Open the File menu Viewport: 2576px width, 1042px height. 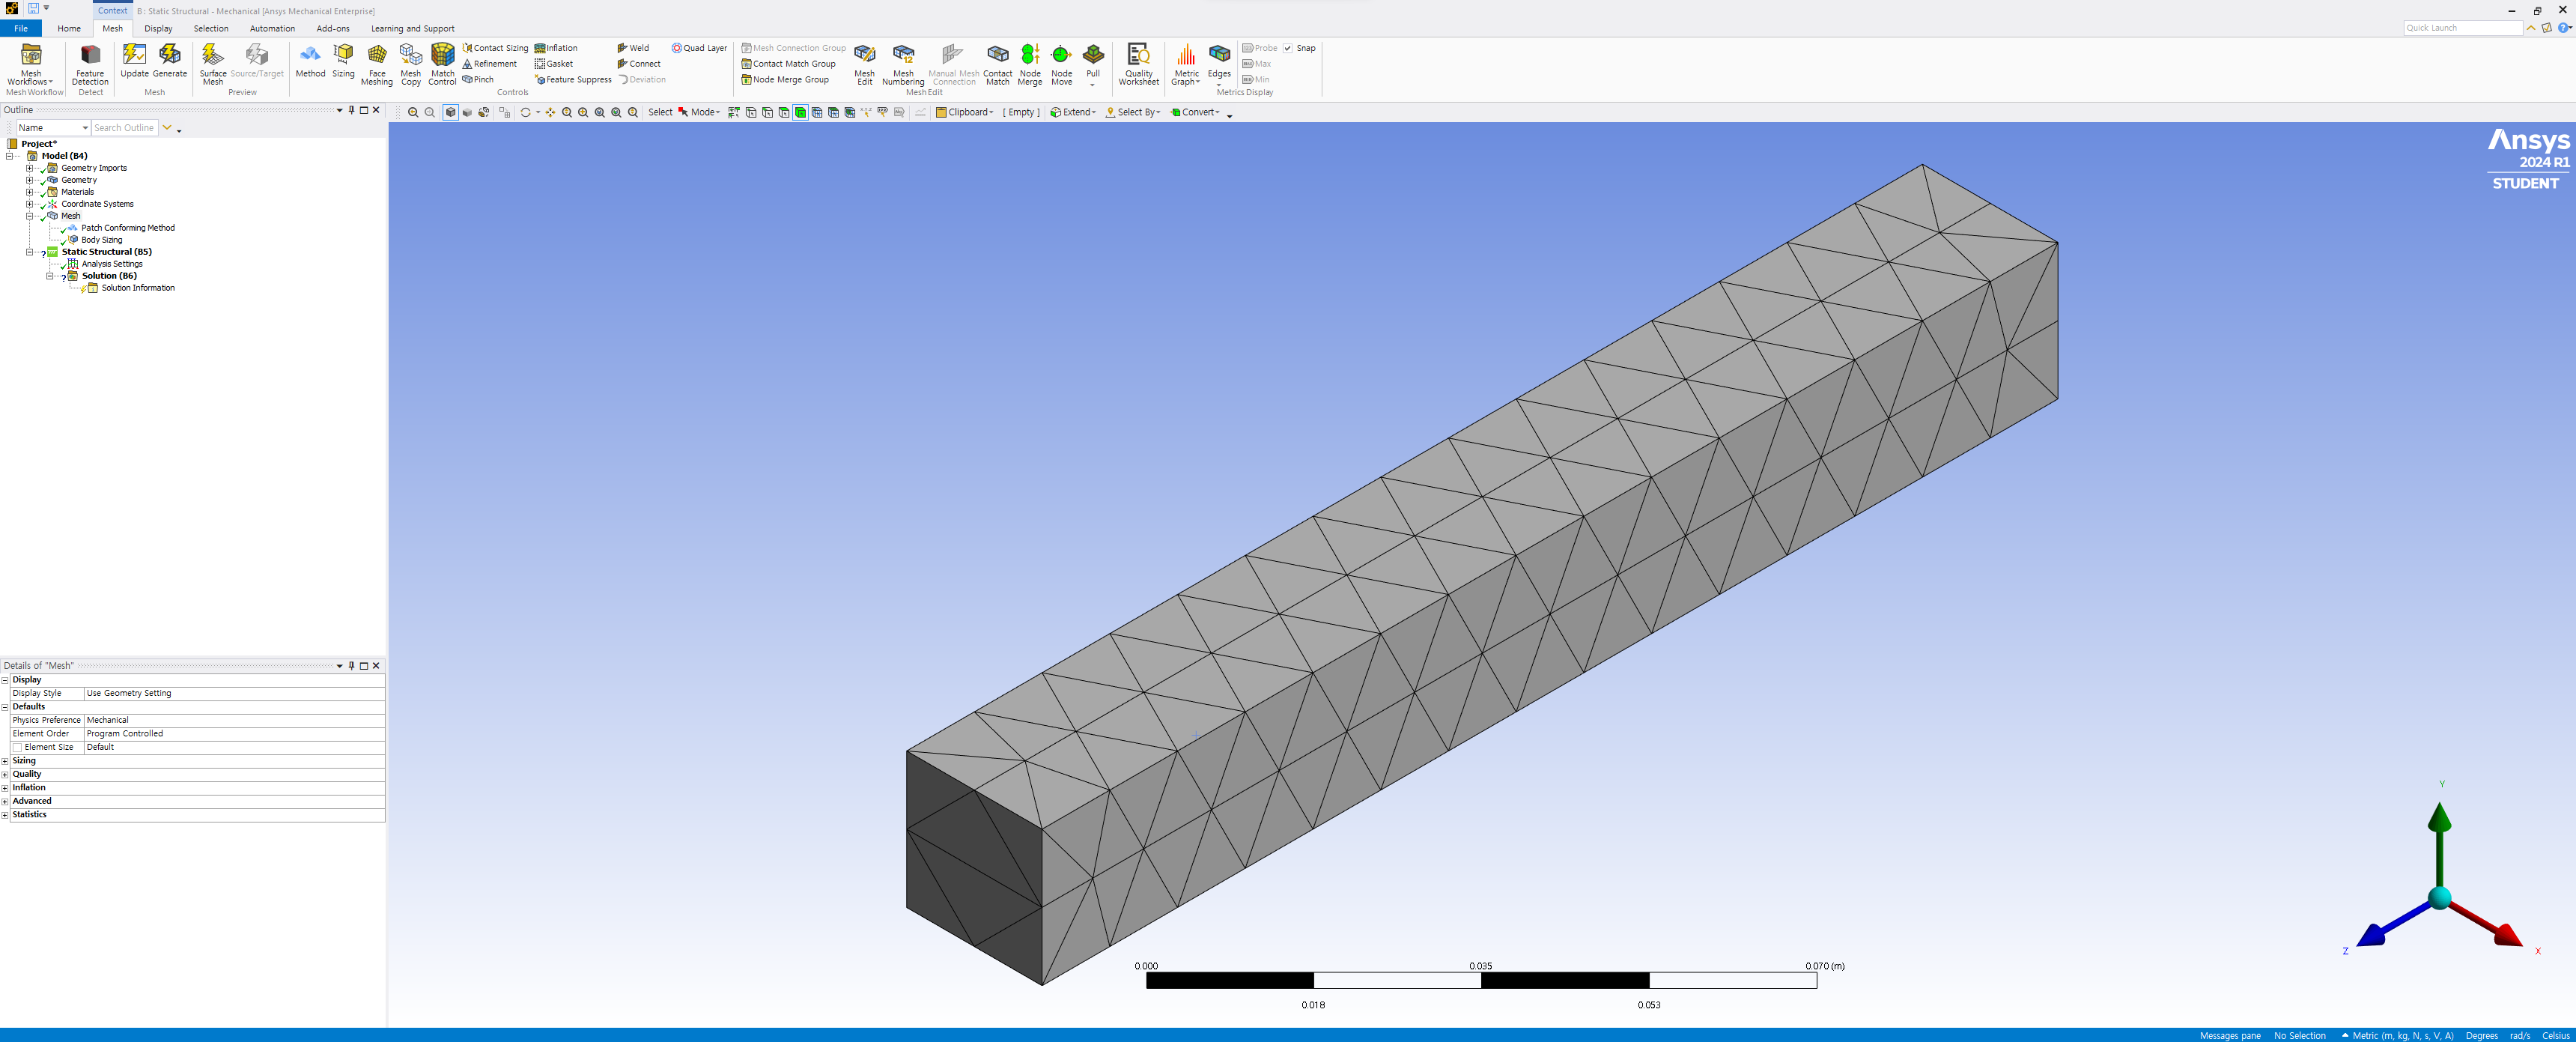click(x=21, y=28)
